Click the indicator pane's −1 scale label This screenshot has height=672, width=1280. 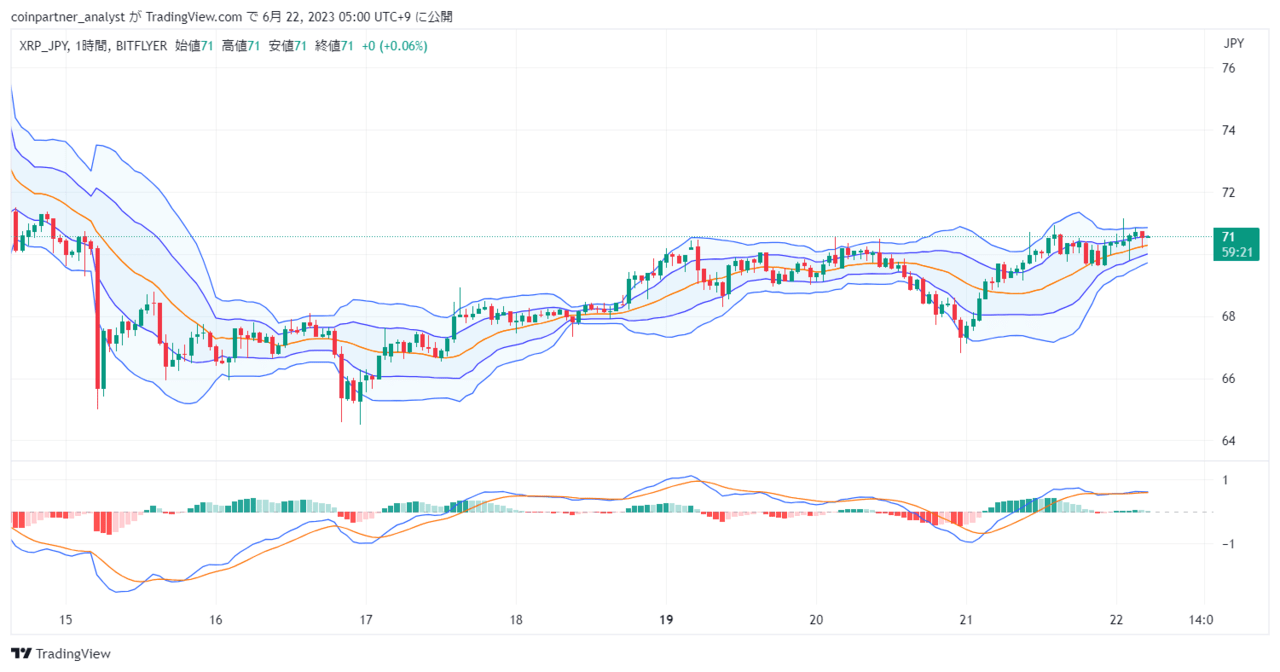[1228, 544]
